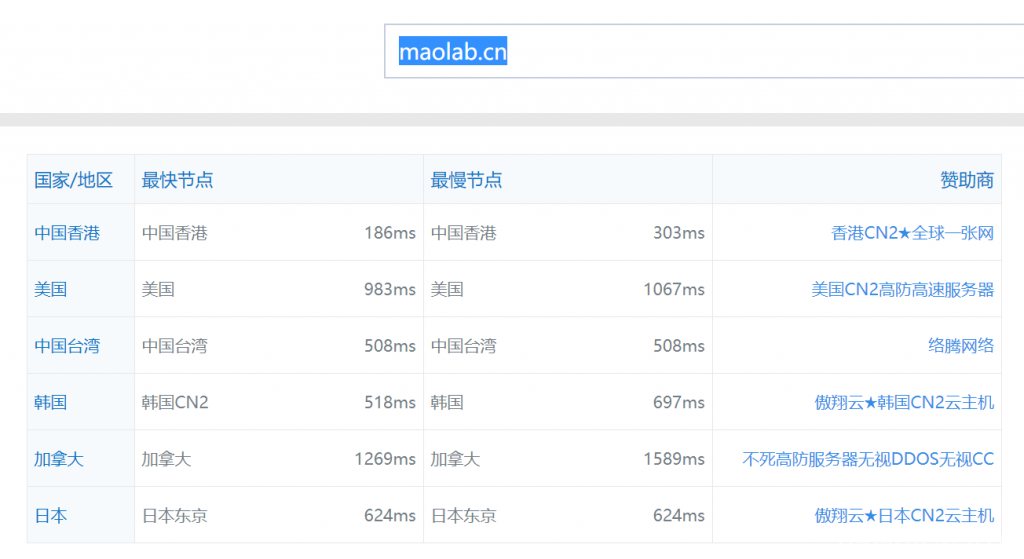The image size is (1024, 559).
Task: Open the 中国香港 link in the region column
Action: click(67, 233)
